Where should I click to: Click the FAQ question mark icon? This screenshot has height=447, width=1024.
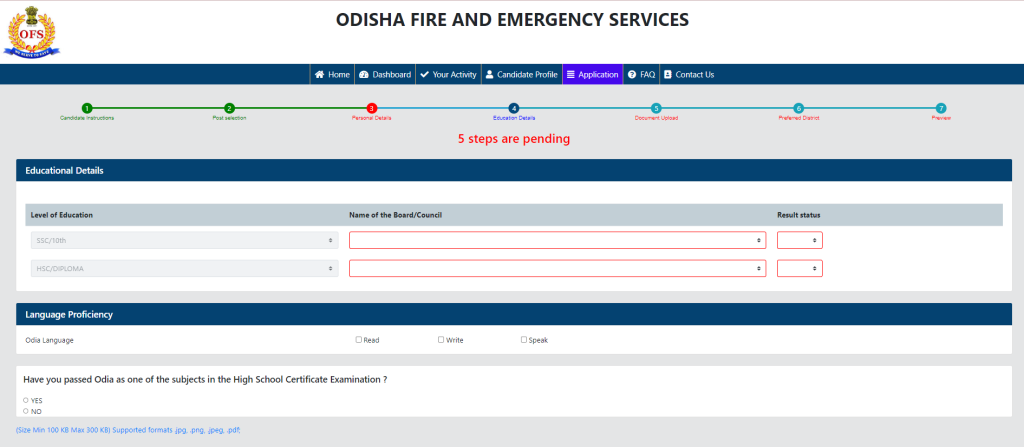(632, 74)
